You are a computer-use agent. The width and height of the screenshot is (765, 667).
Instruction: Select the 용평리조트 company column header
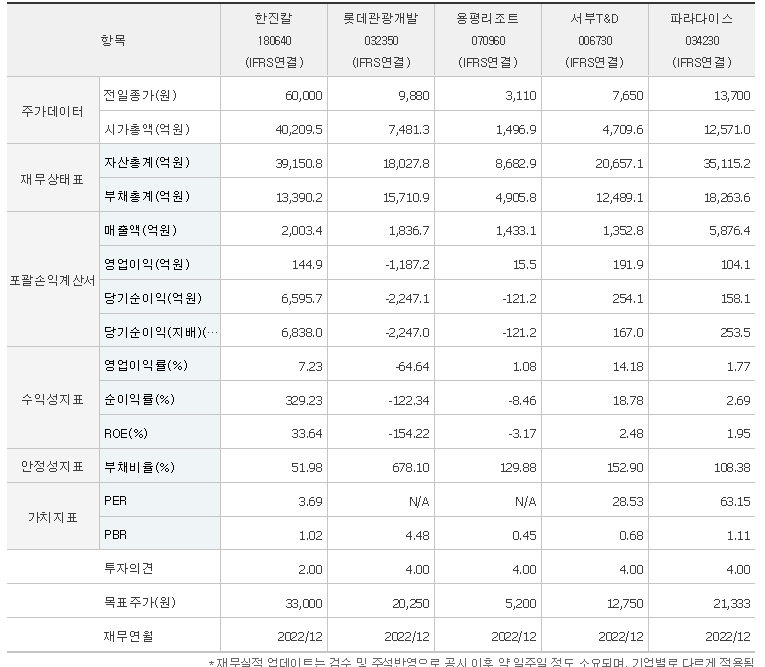click(487, 40)
